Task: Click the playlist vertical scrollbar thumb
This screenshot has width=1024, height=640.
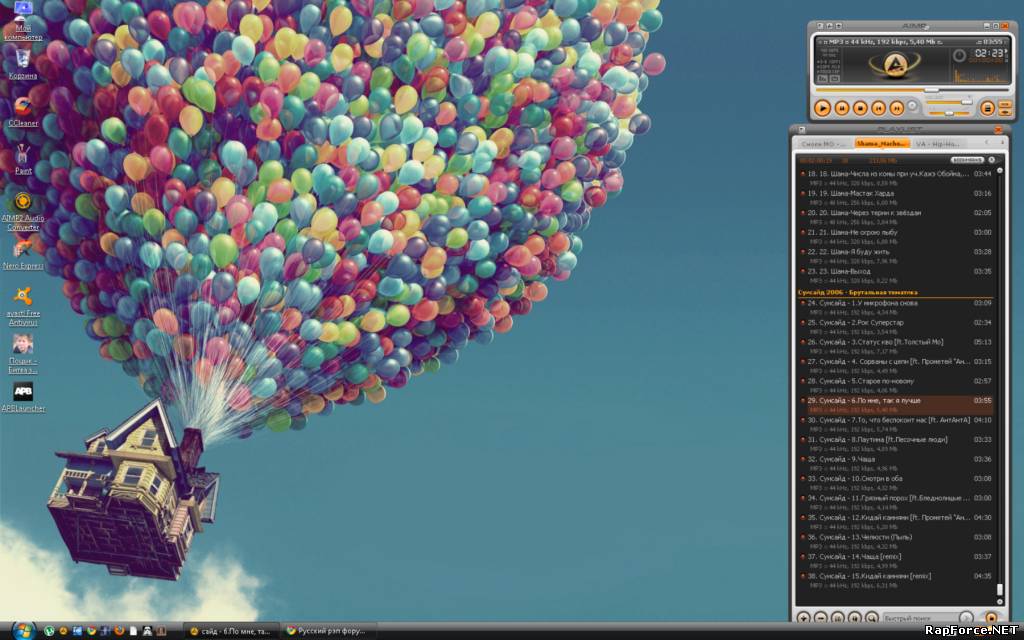Action: [999, 590]
